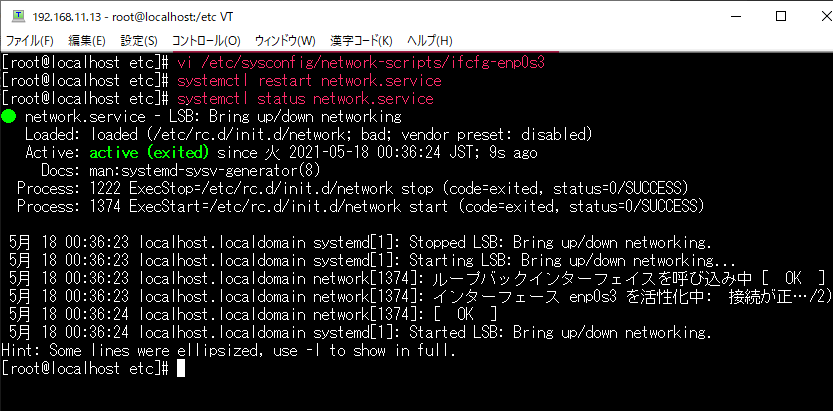
Task: Click the green service status dot
Action: [9, 117]
